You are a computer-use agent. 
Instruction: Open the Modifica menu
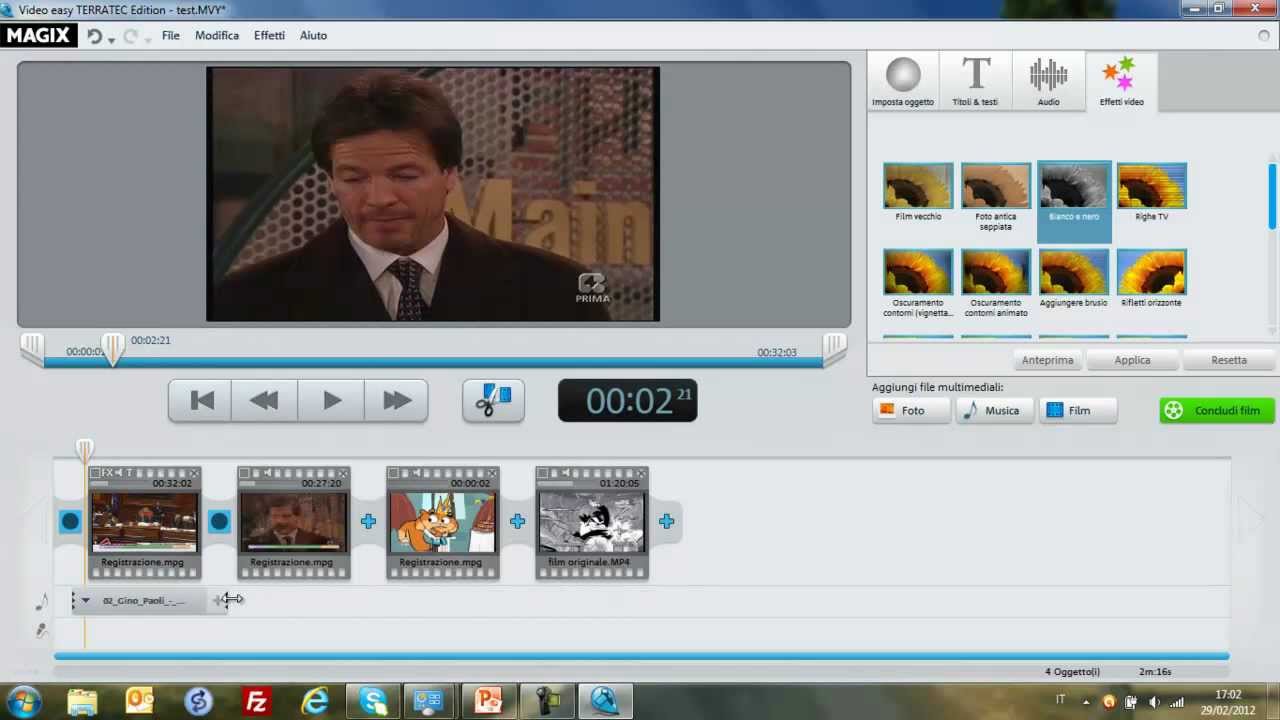point(217,35)
